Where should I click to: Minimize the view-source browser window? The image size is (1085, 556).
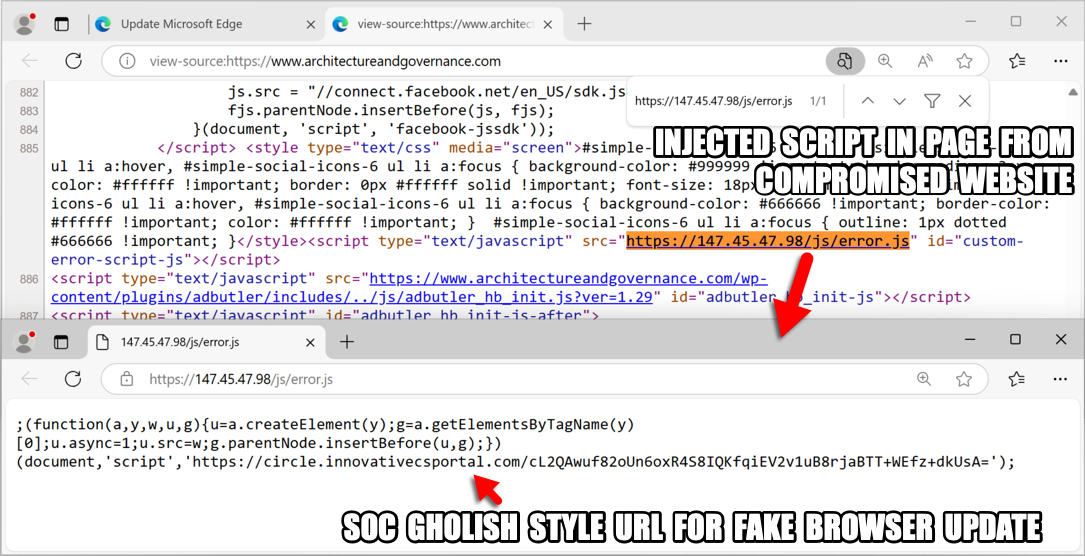pos(969,22)
